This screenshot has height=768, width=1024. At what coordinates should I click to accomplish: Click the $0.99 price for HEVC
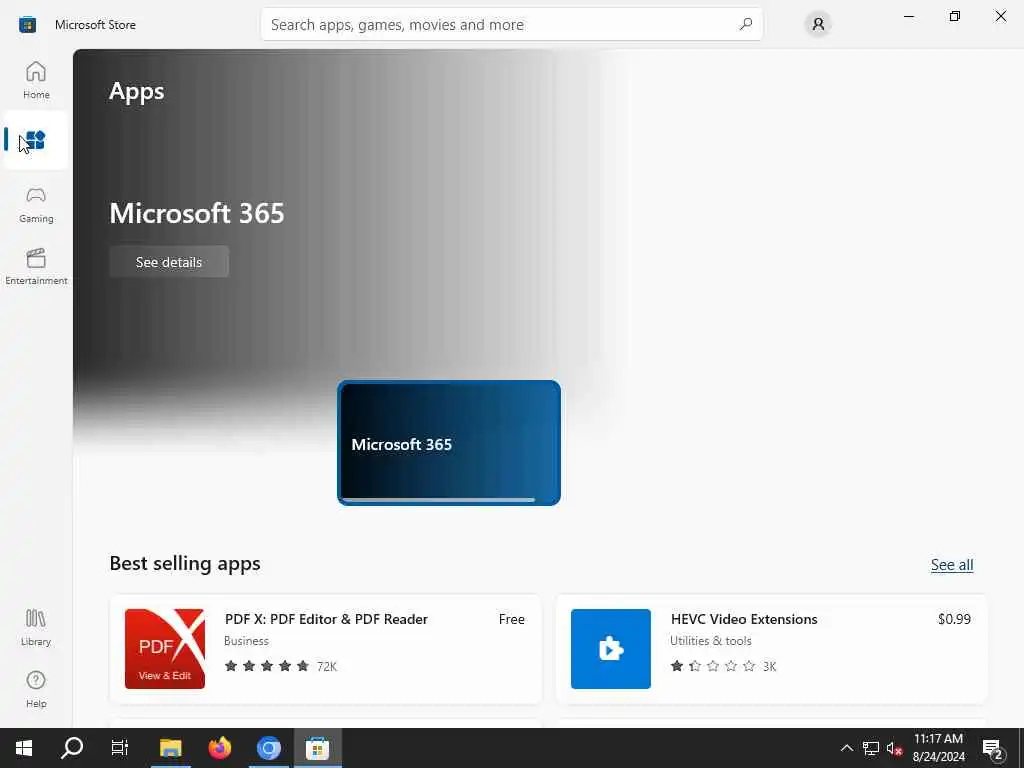[x=954, y=619]
